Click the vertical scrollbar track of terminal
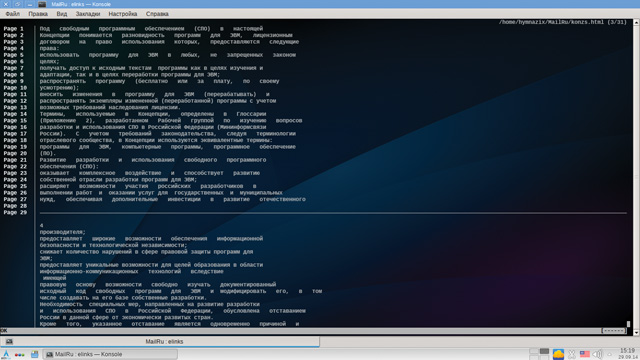The image size is (640, 360). [x=636, y=177]
